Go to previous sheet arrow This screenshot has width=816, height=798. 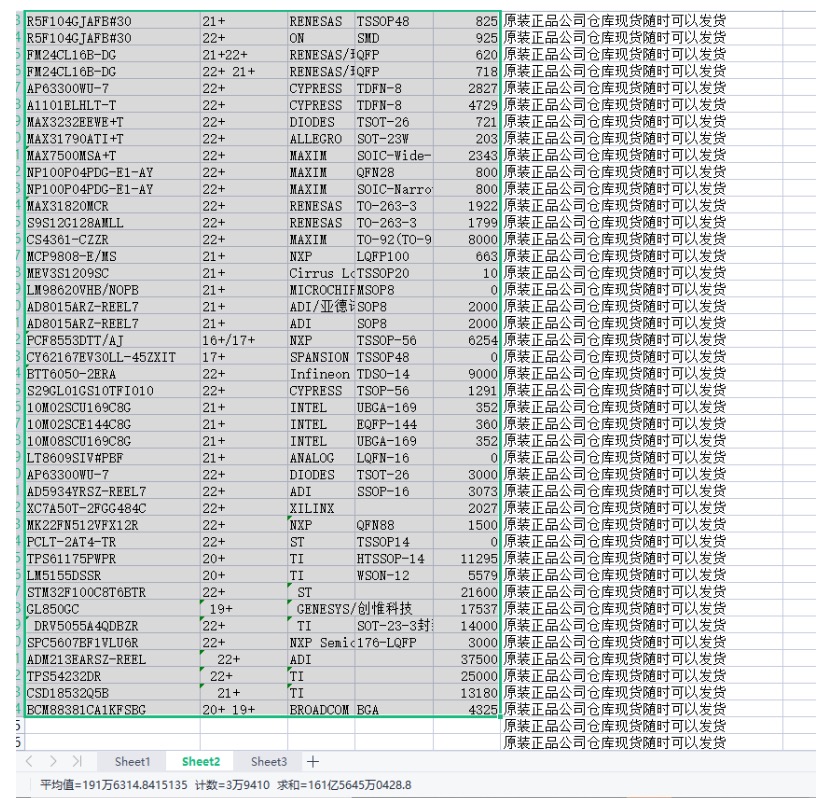pos(29,762)
